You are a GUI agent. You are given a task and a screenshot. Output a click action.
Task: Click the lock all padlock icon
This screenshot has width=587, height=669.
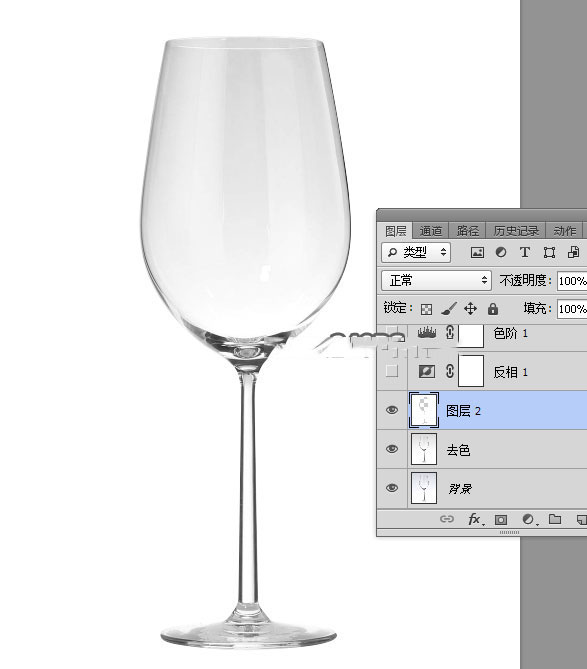coord(493,308)
